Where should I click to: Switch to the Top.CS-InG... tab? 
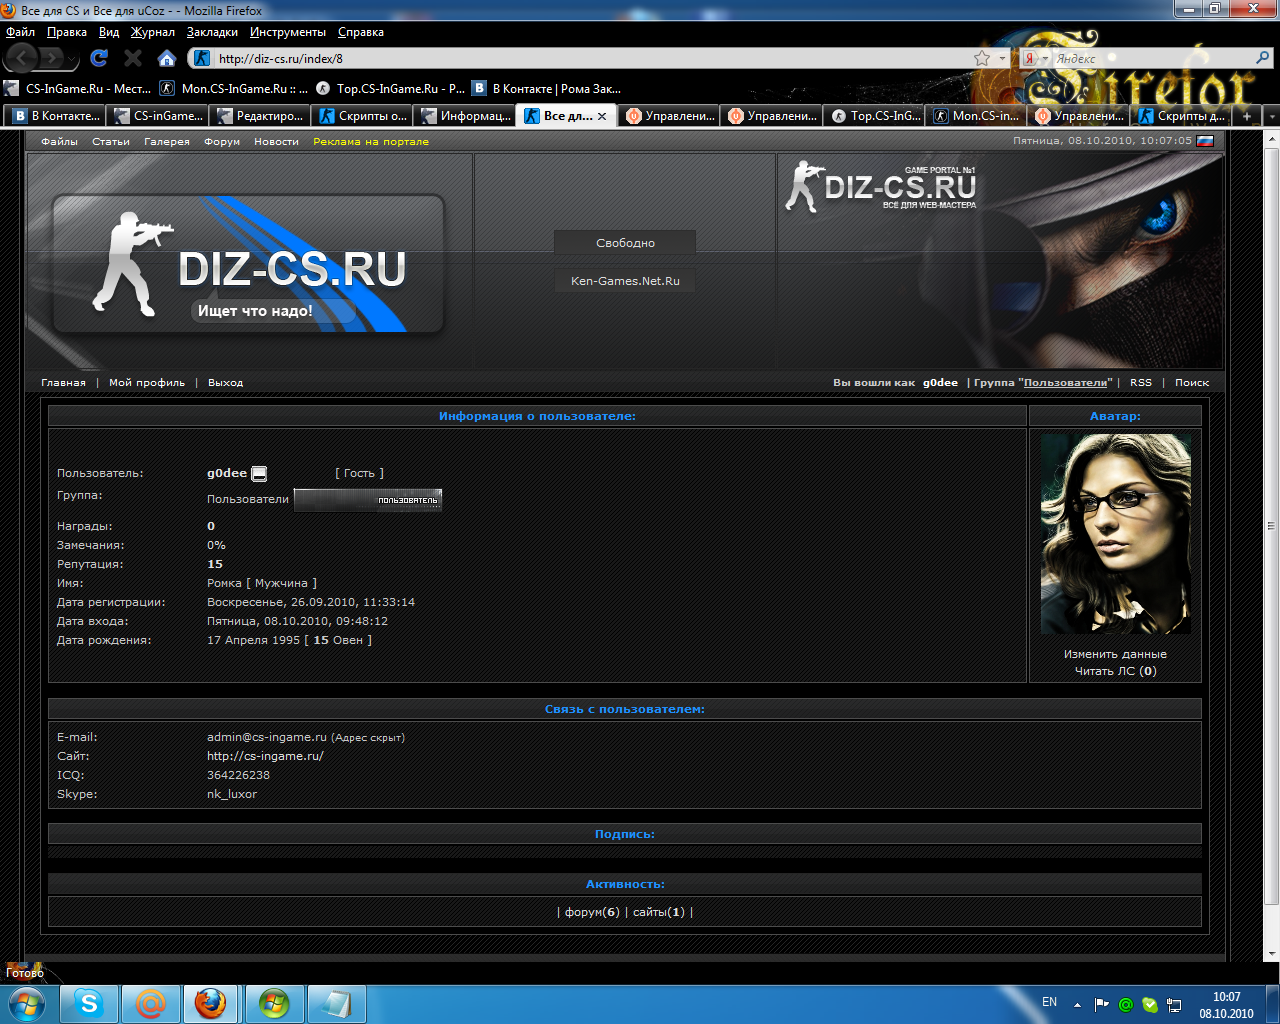coord(874,116)
